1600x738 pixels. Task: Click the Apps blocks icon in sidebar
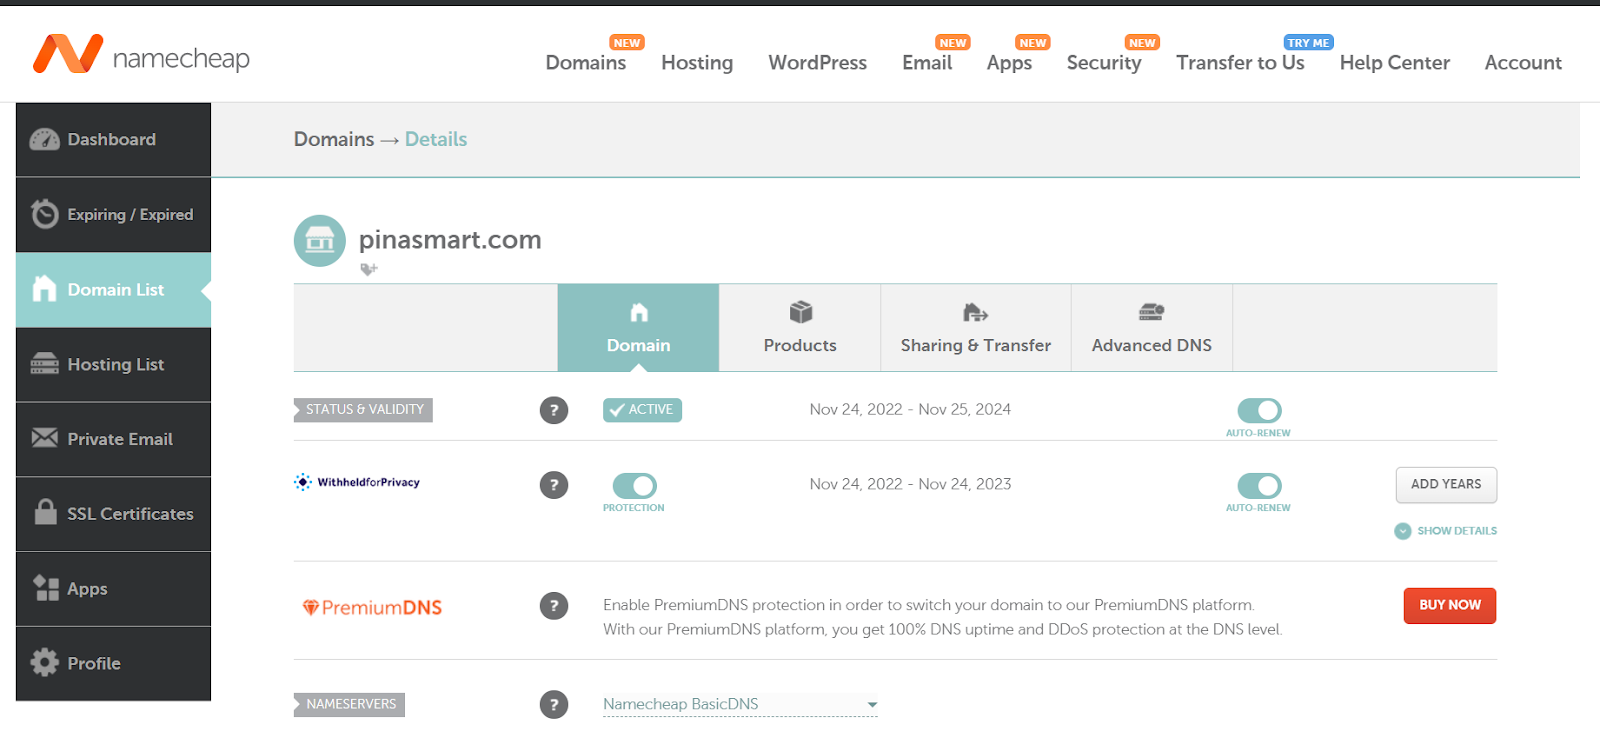coord(46,588)
